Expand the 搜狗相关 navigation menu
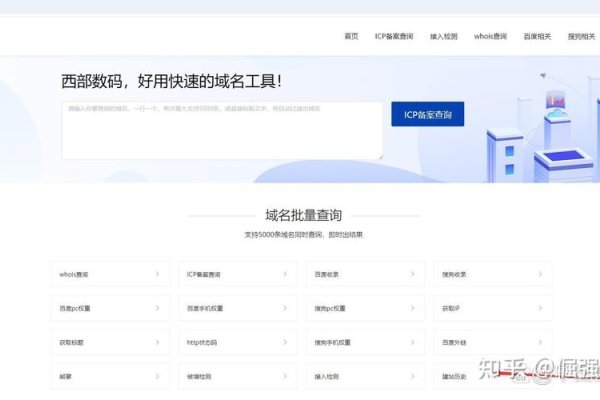Viewport: 600px width, 400px height. (581, 36)
